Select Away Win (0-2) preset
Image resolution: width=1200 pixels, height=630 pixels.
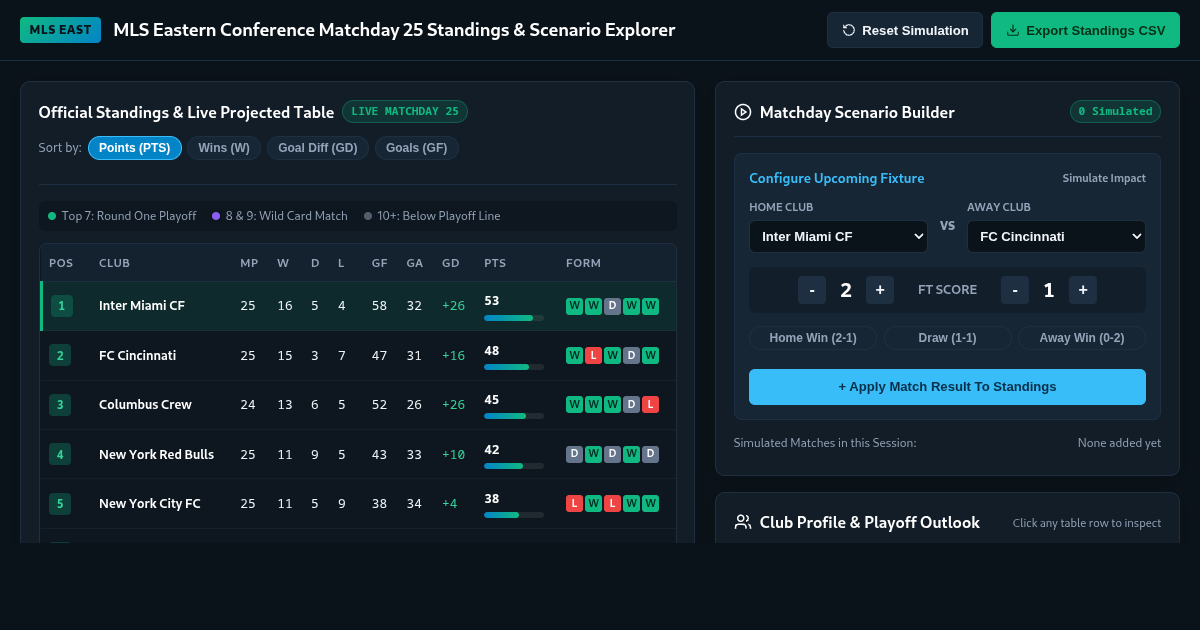1082,338
